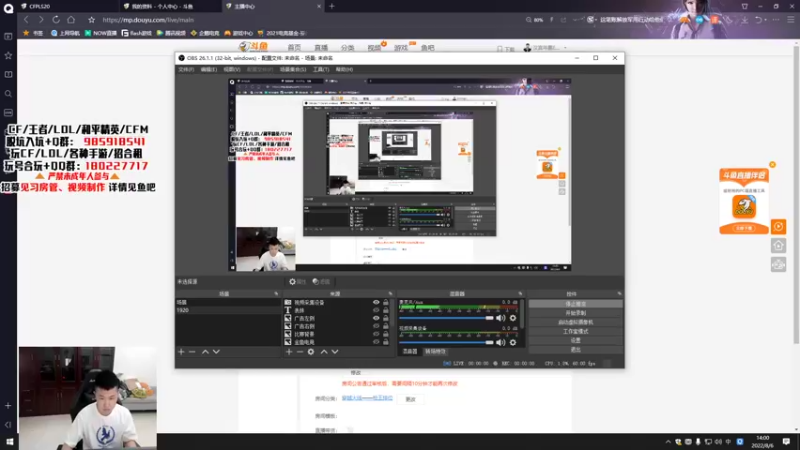Pop out the audio mixer dock icon

520,294
